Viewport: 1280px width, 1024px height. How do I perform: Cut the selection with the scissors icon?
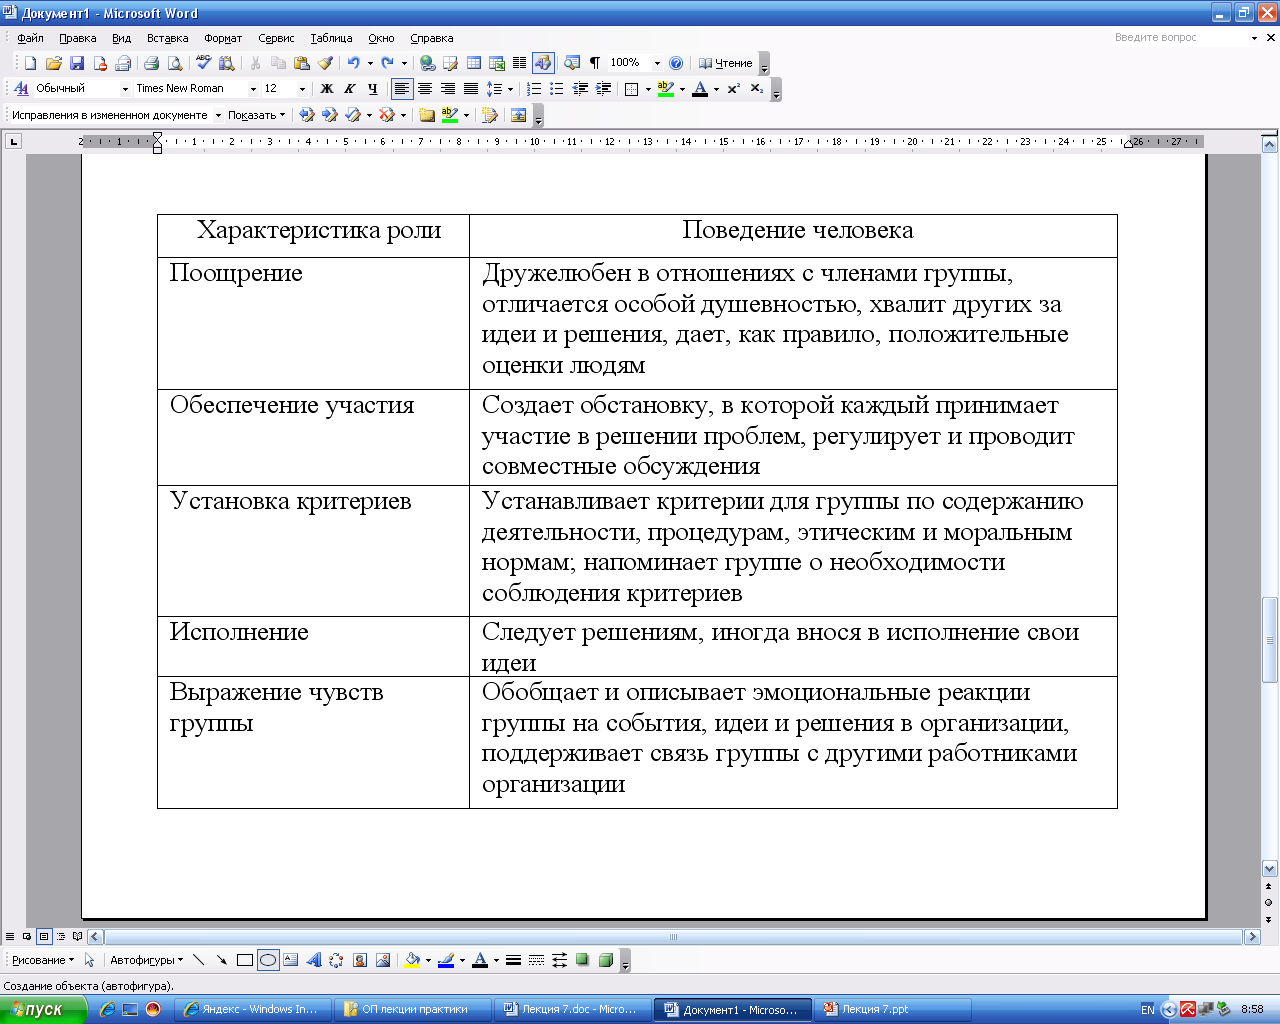(255, 63)
